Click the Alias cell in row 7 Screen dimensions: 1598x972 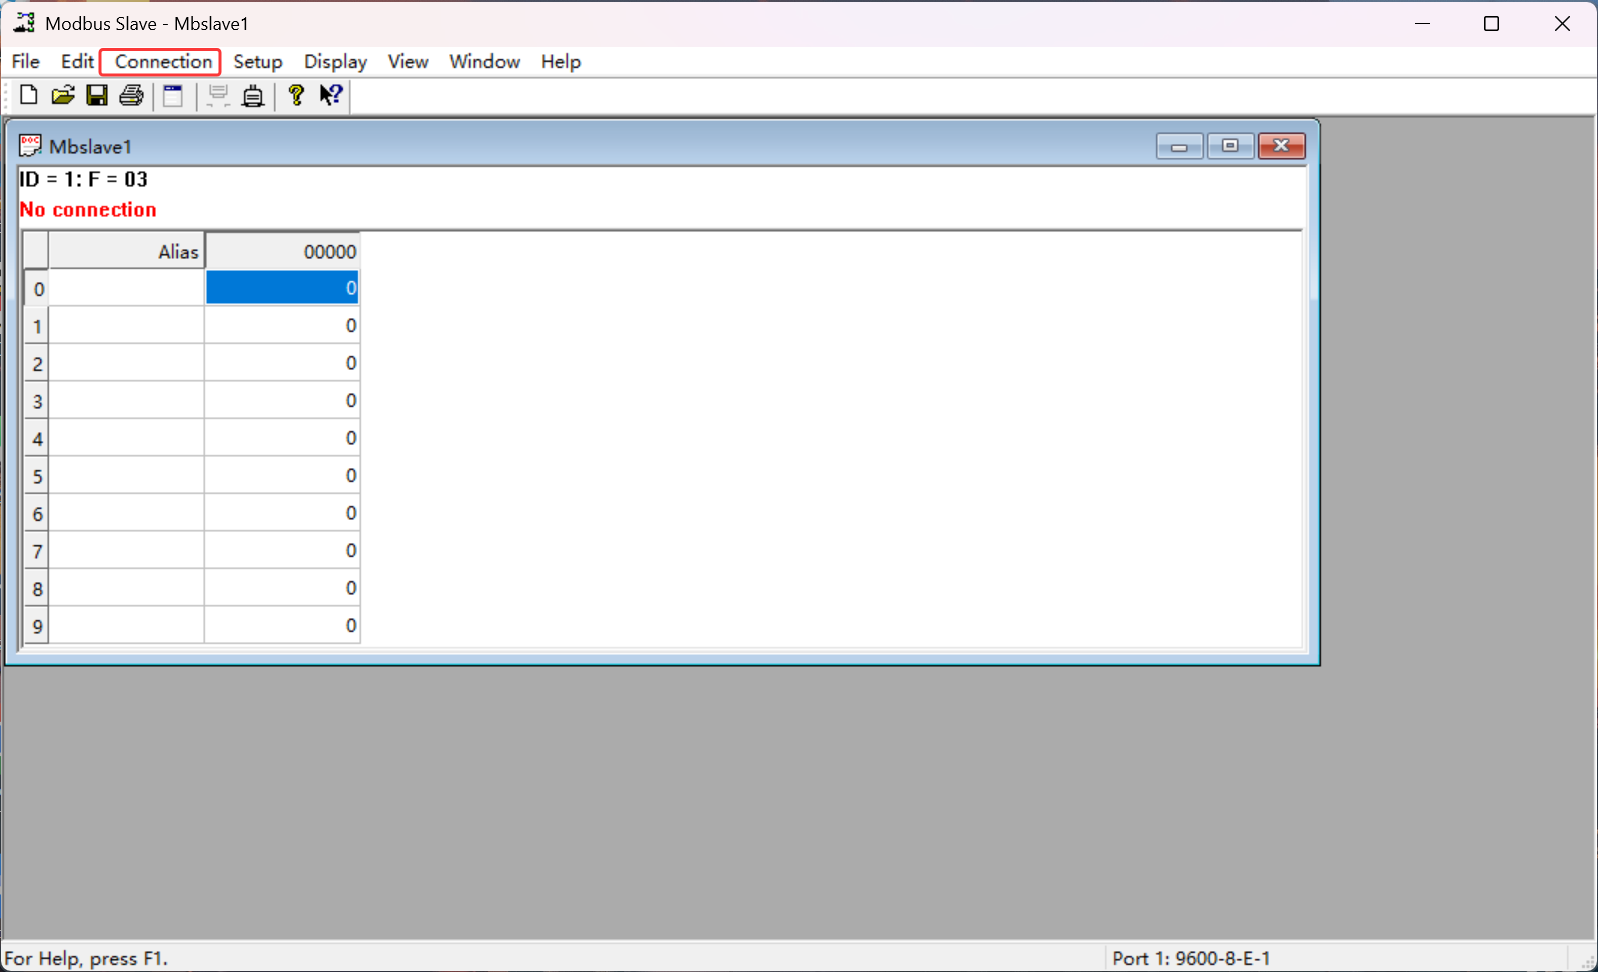126,551
